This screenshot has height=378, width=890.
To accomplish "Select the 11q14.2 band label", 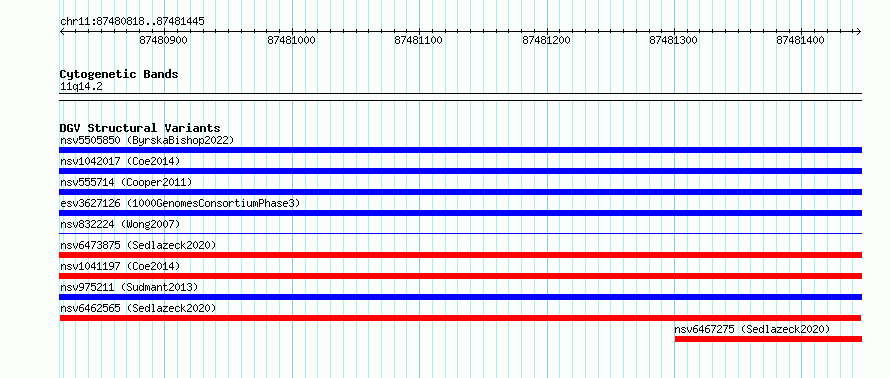I will pos(81,87).
